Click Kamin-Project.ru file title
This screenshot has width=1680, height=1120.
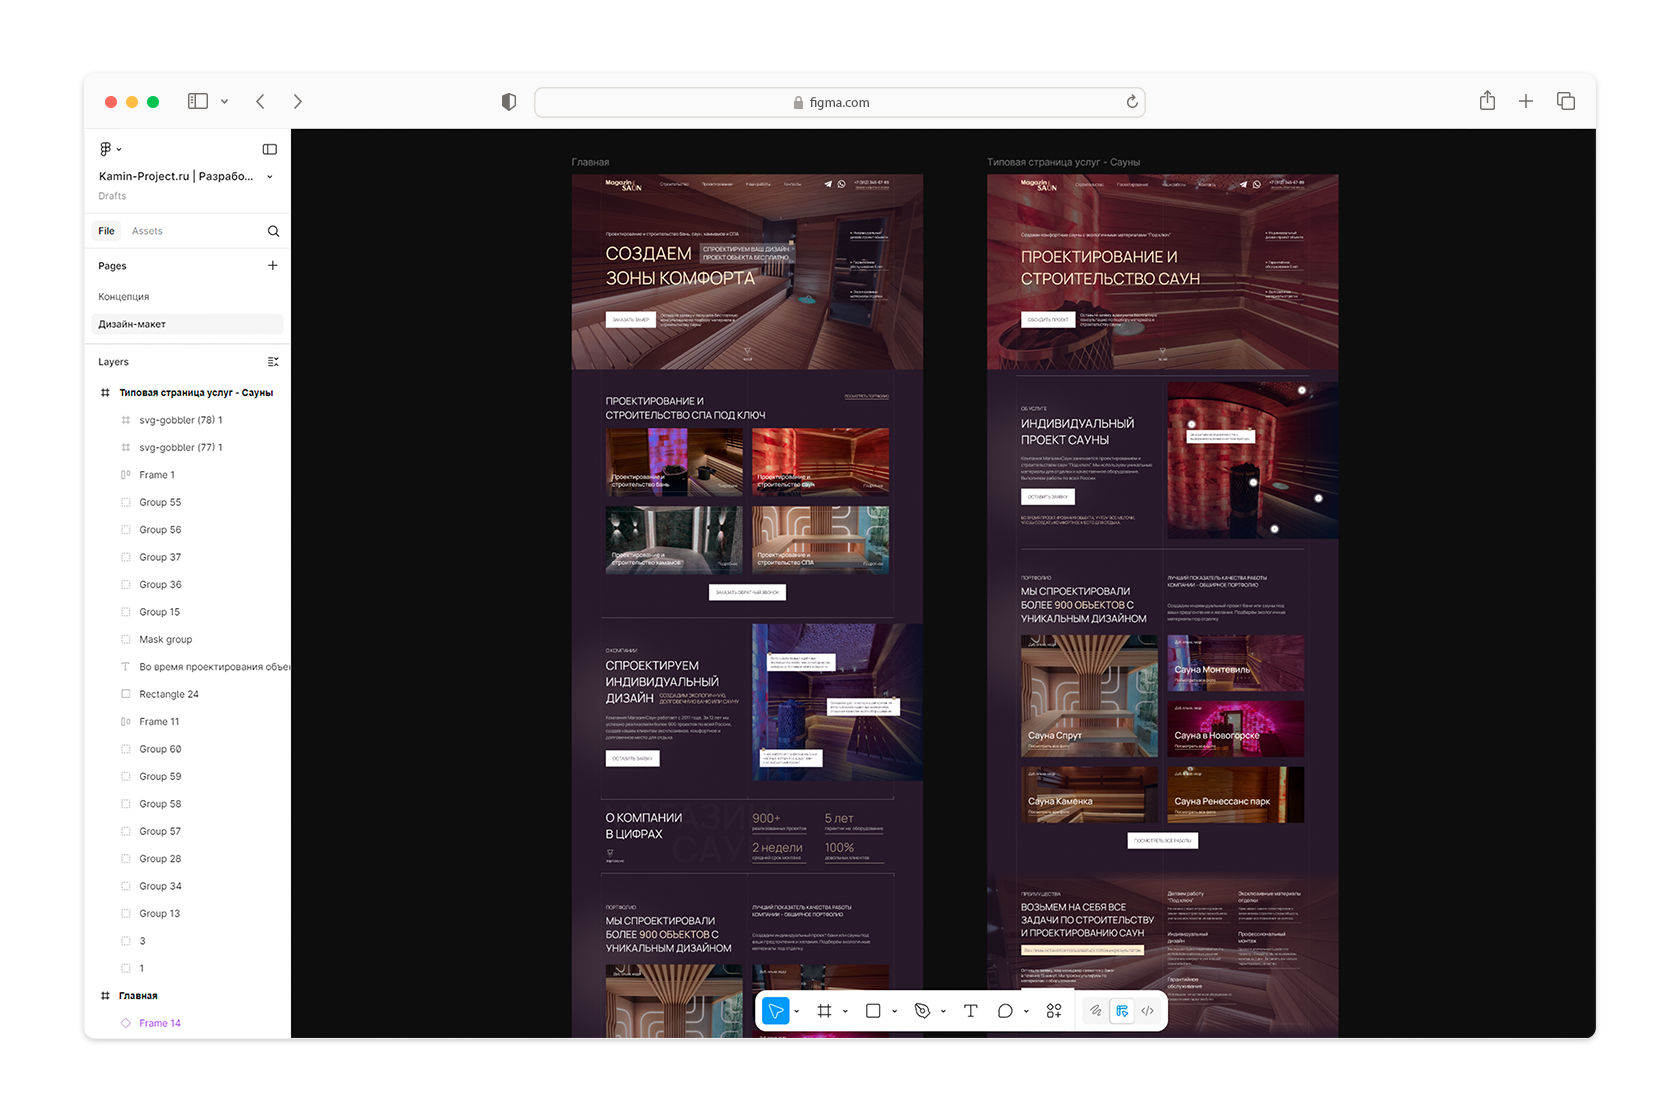coord(175,176)
